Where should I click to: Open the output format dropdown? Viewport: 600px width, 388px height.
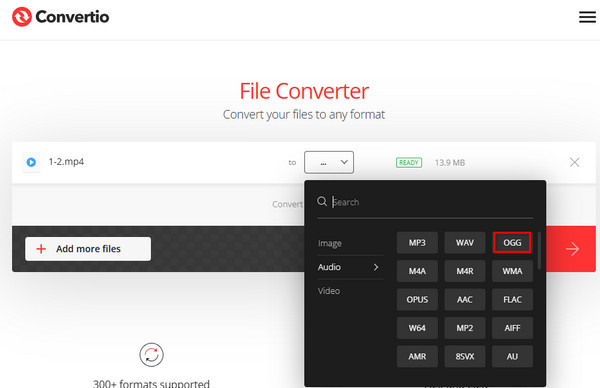329,162
